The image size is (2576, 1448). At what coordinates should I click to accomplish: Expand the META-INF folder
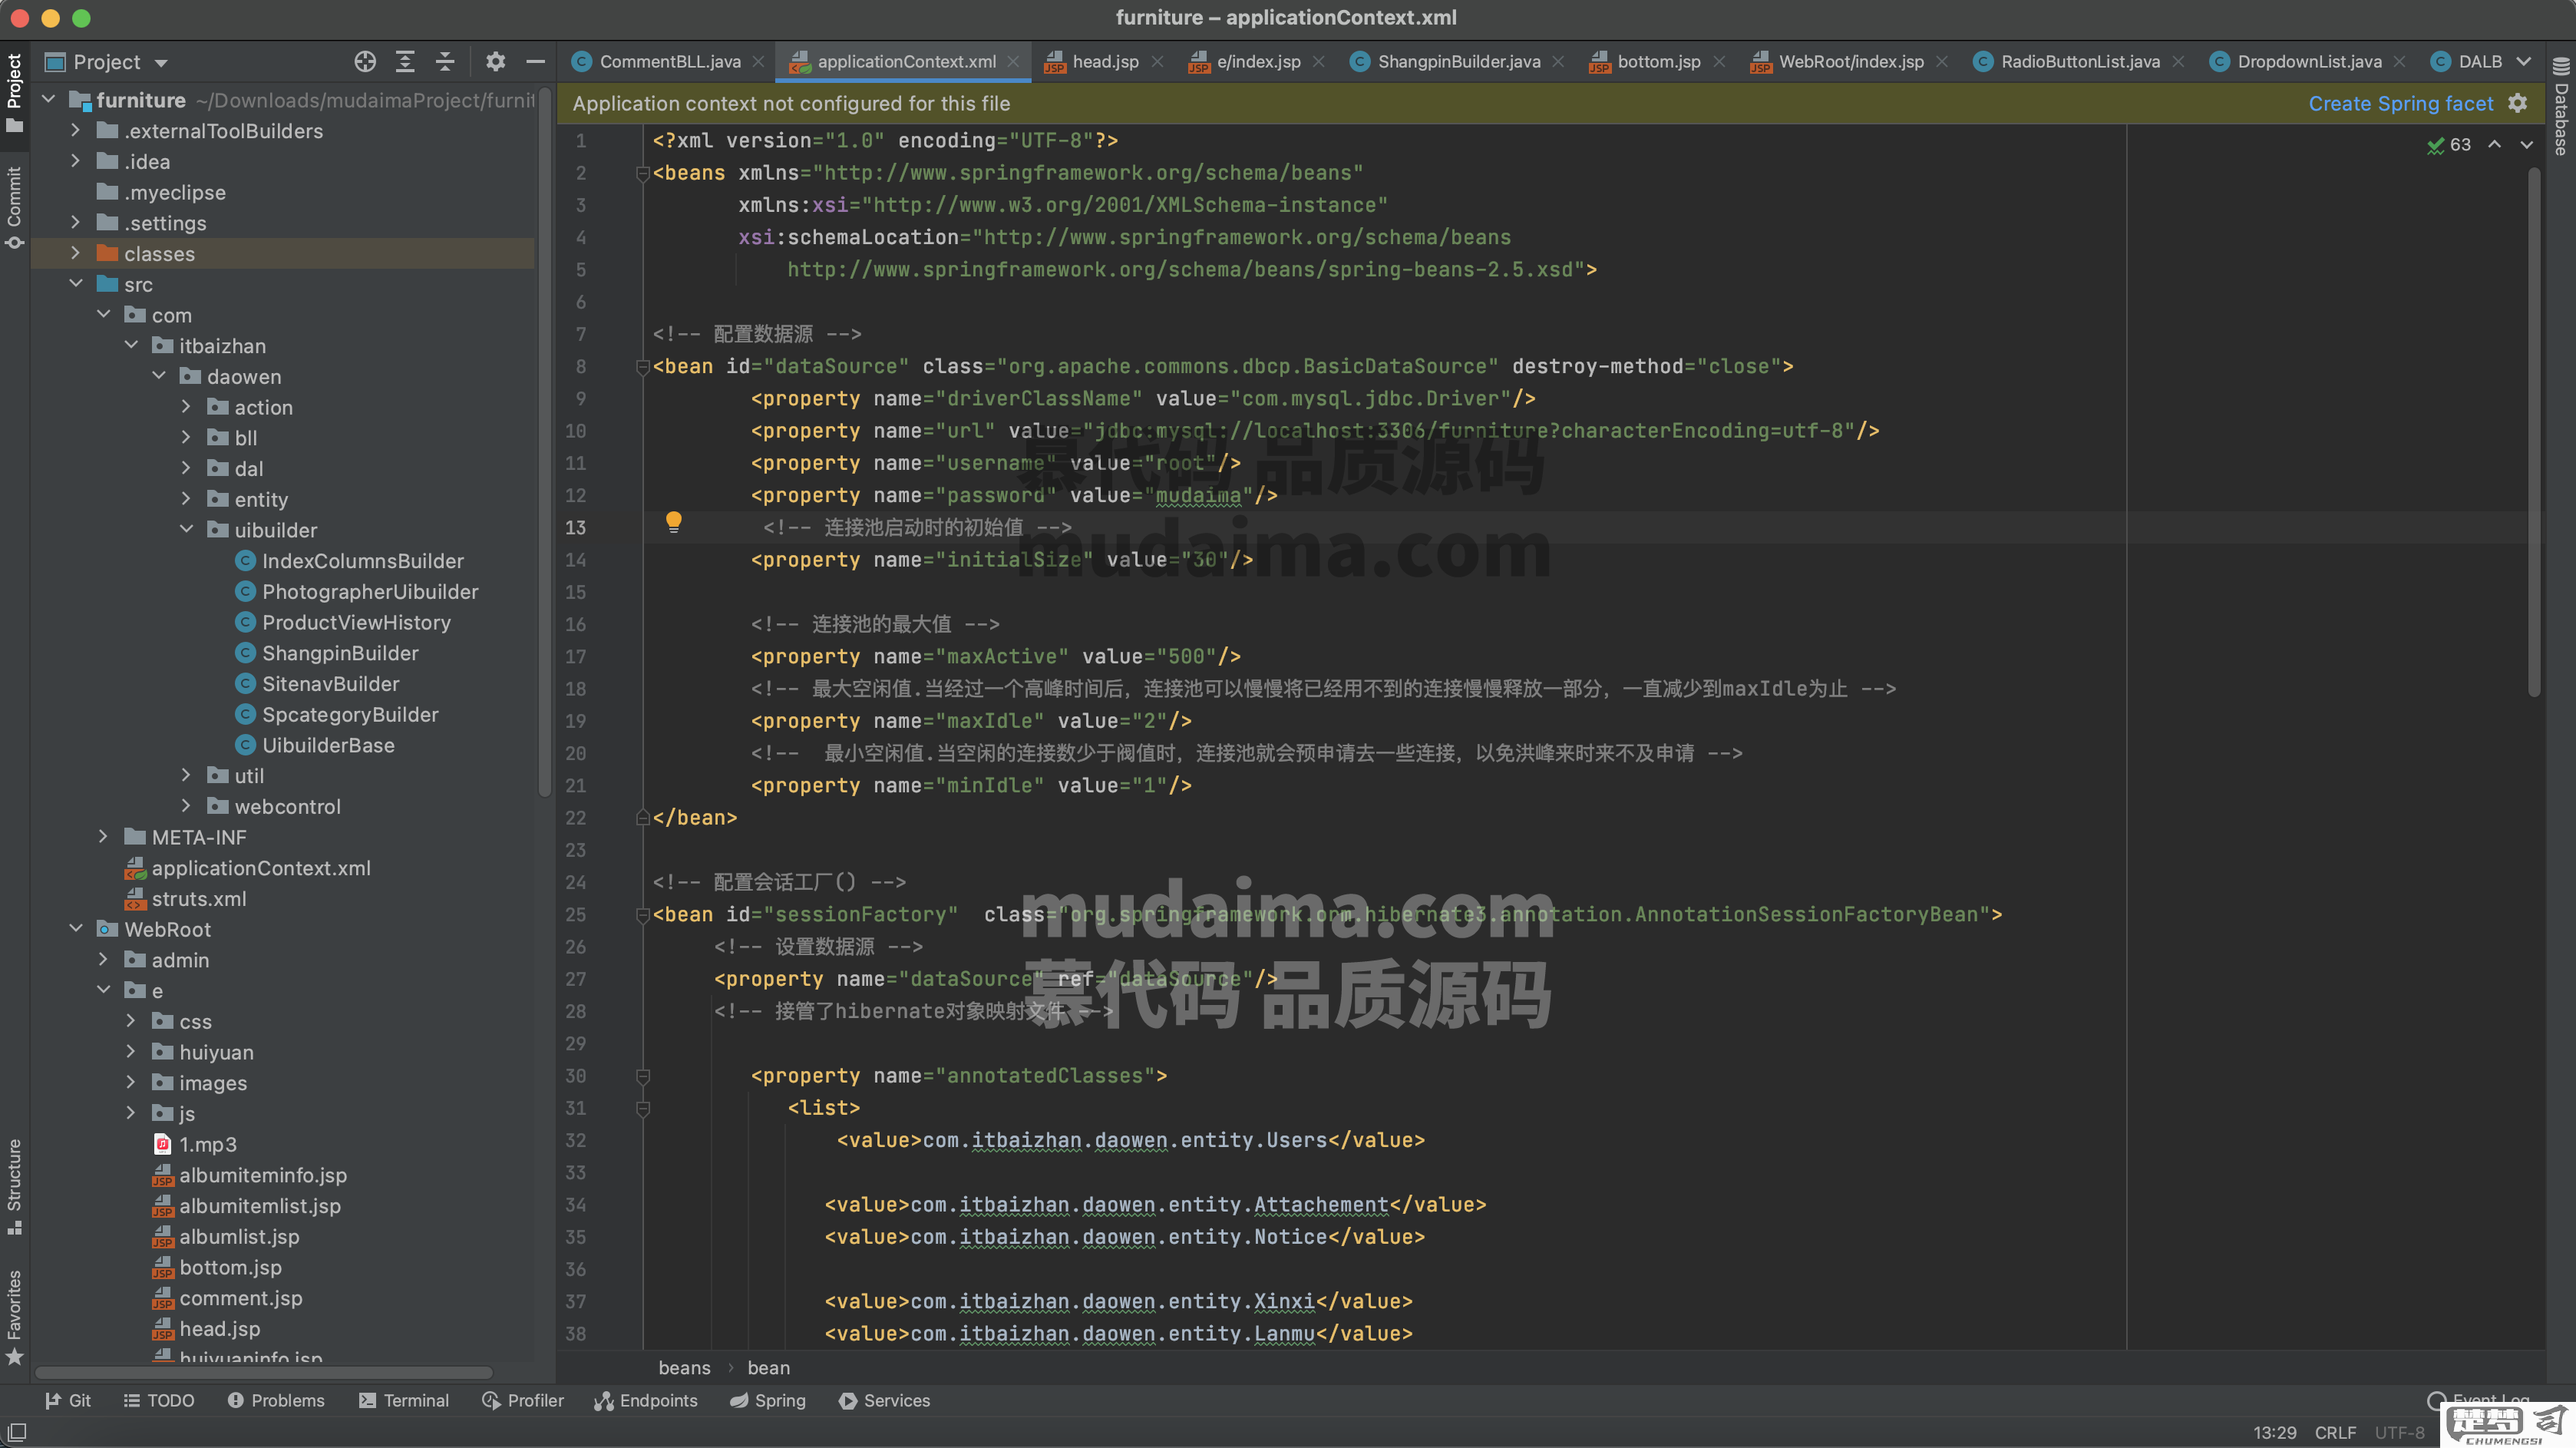point(103,837)
